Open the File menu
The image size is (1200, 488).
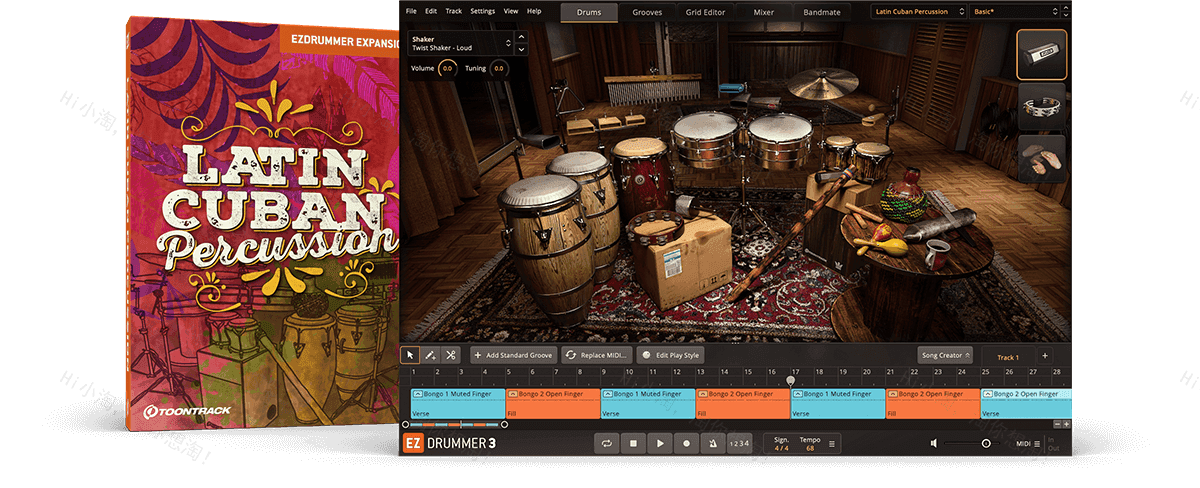pos(411,11)
